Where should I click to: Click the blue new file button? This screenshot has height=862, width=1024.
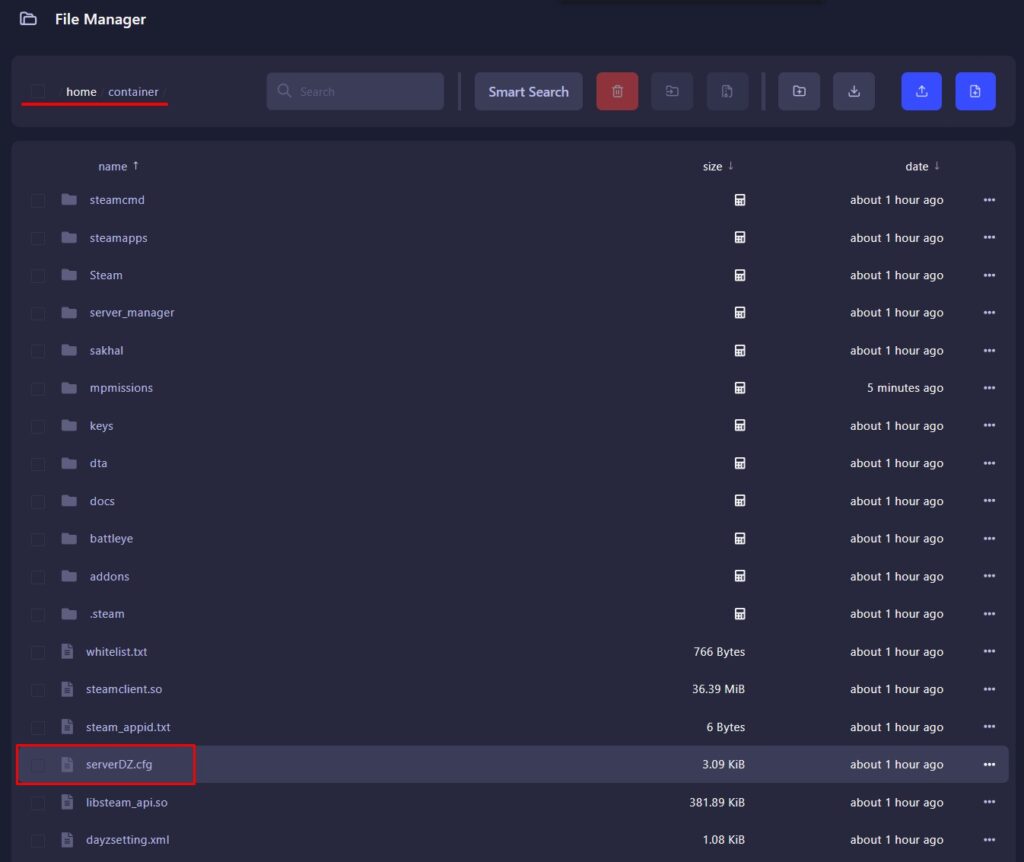[x=975, y=91]
